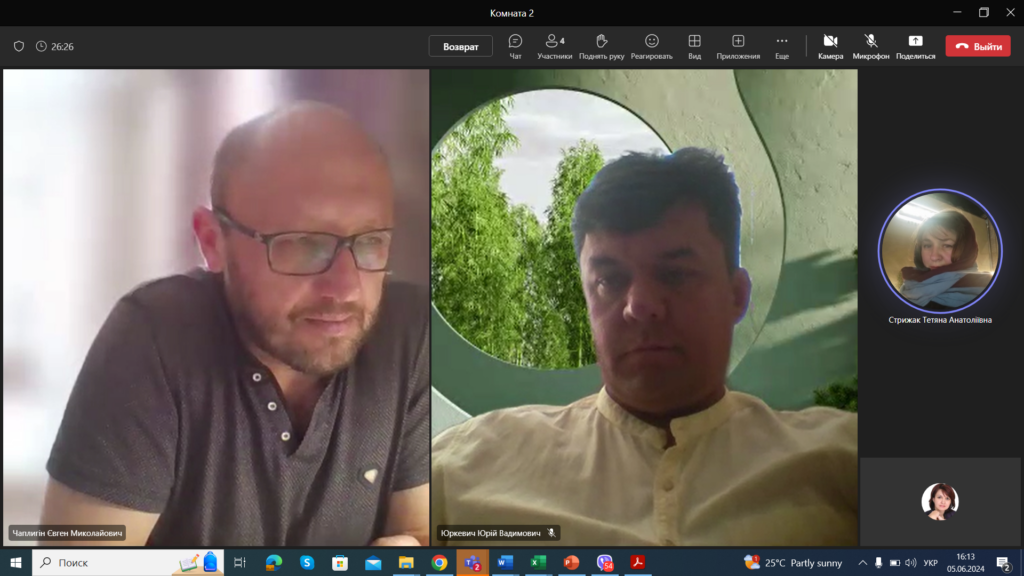Unmute the microphone

coord(871,46)
